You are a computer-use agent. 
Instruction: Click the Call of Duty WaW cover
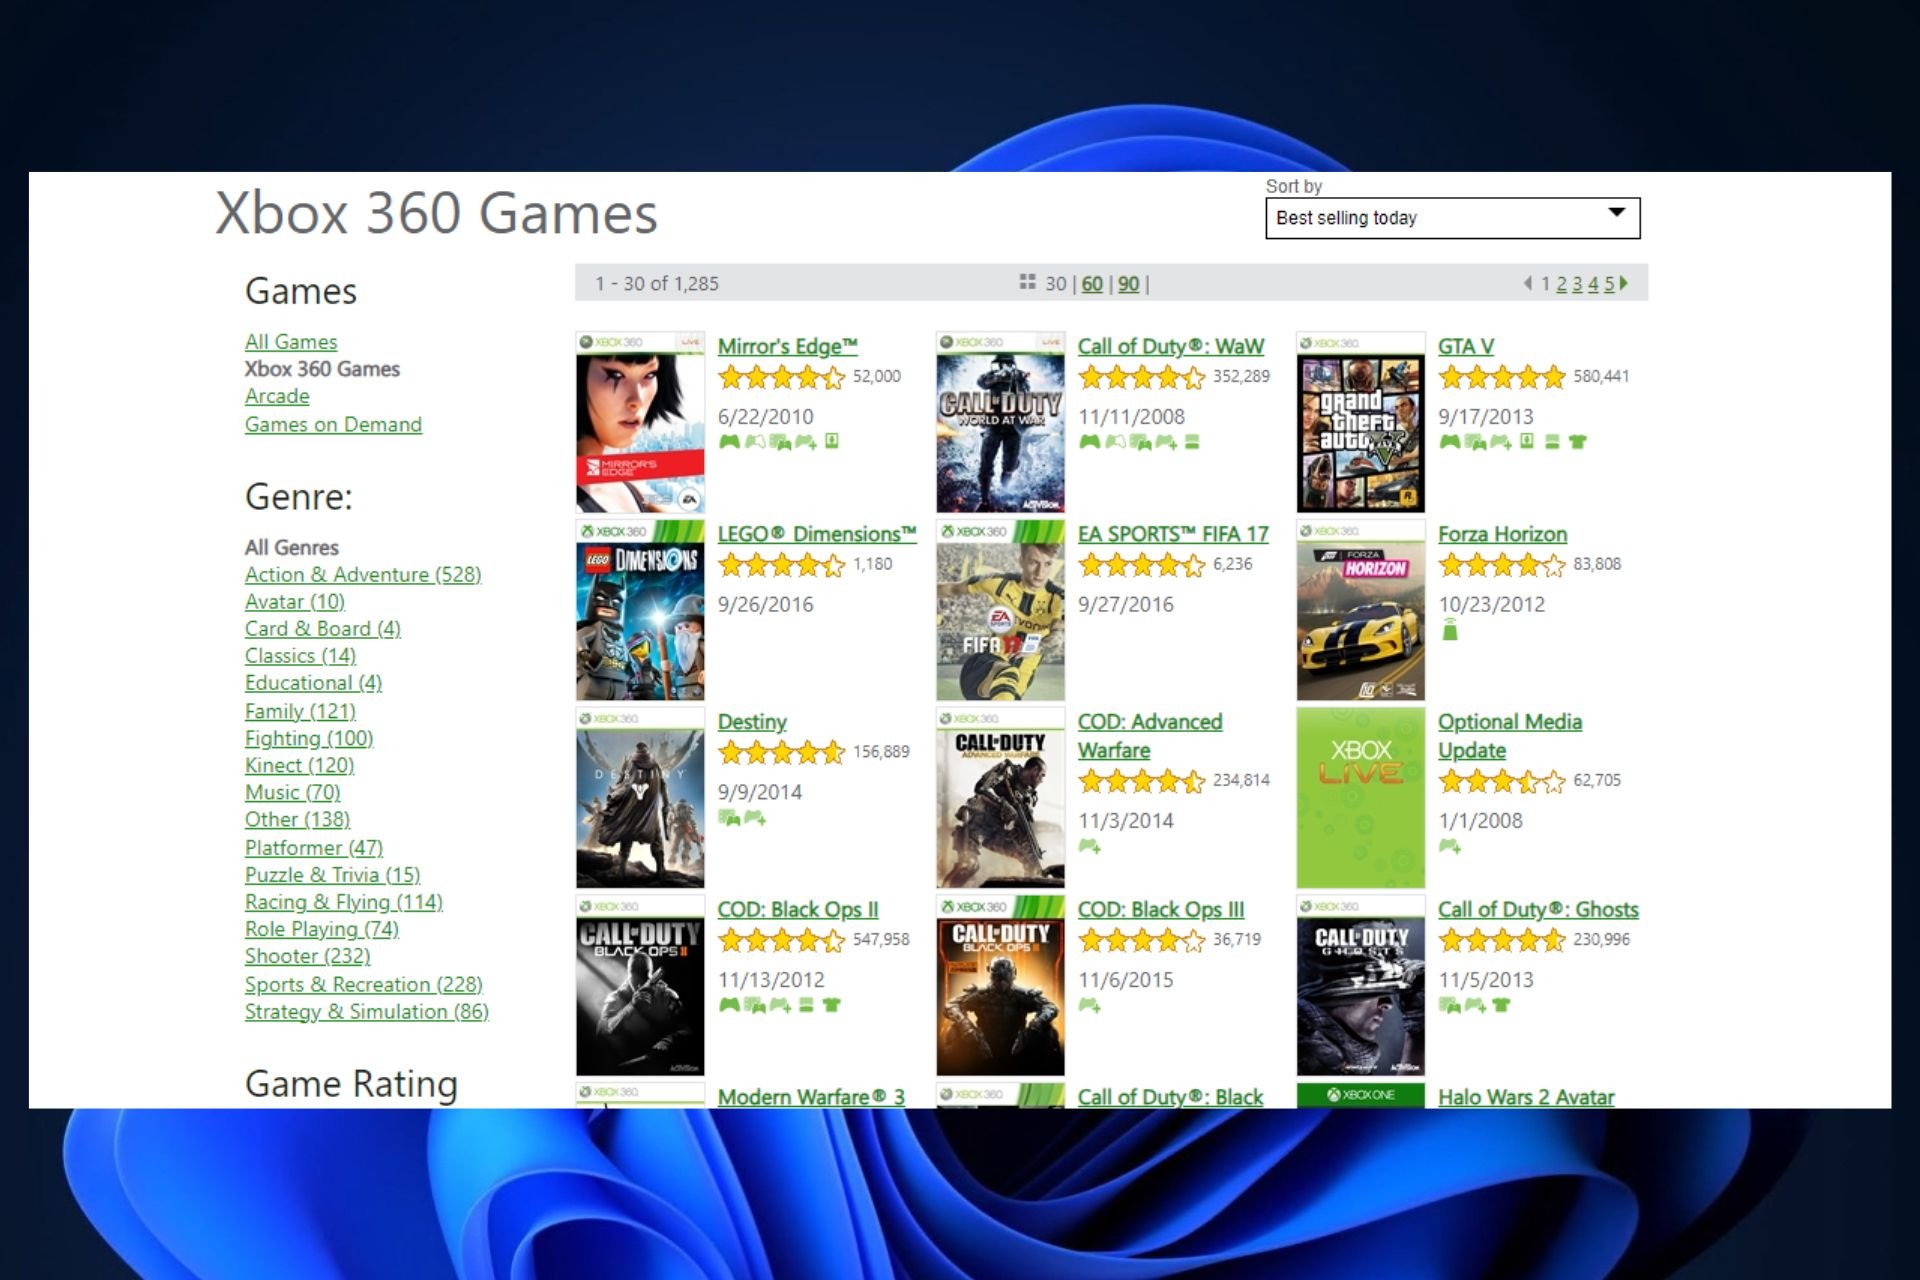pyautogui.click(x=999, y=423)
